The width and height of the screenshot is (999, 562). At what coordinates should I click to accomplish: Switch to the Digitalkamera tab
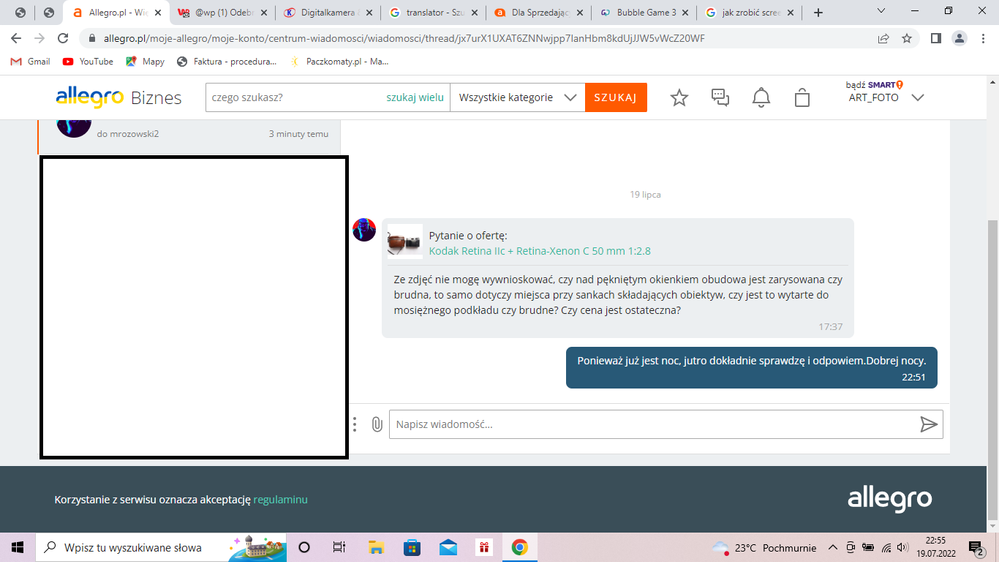tap(325, 13)
